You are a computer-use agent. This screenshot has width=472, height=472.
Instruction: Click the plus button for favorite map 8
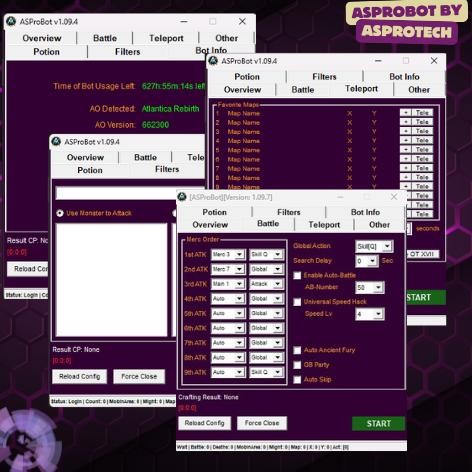405,177
